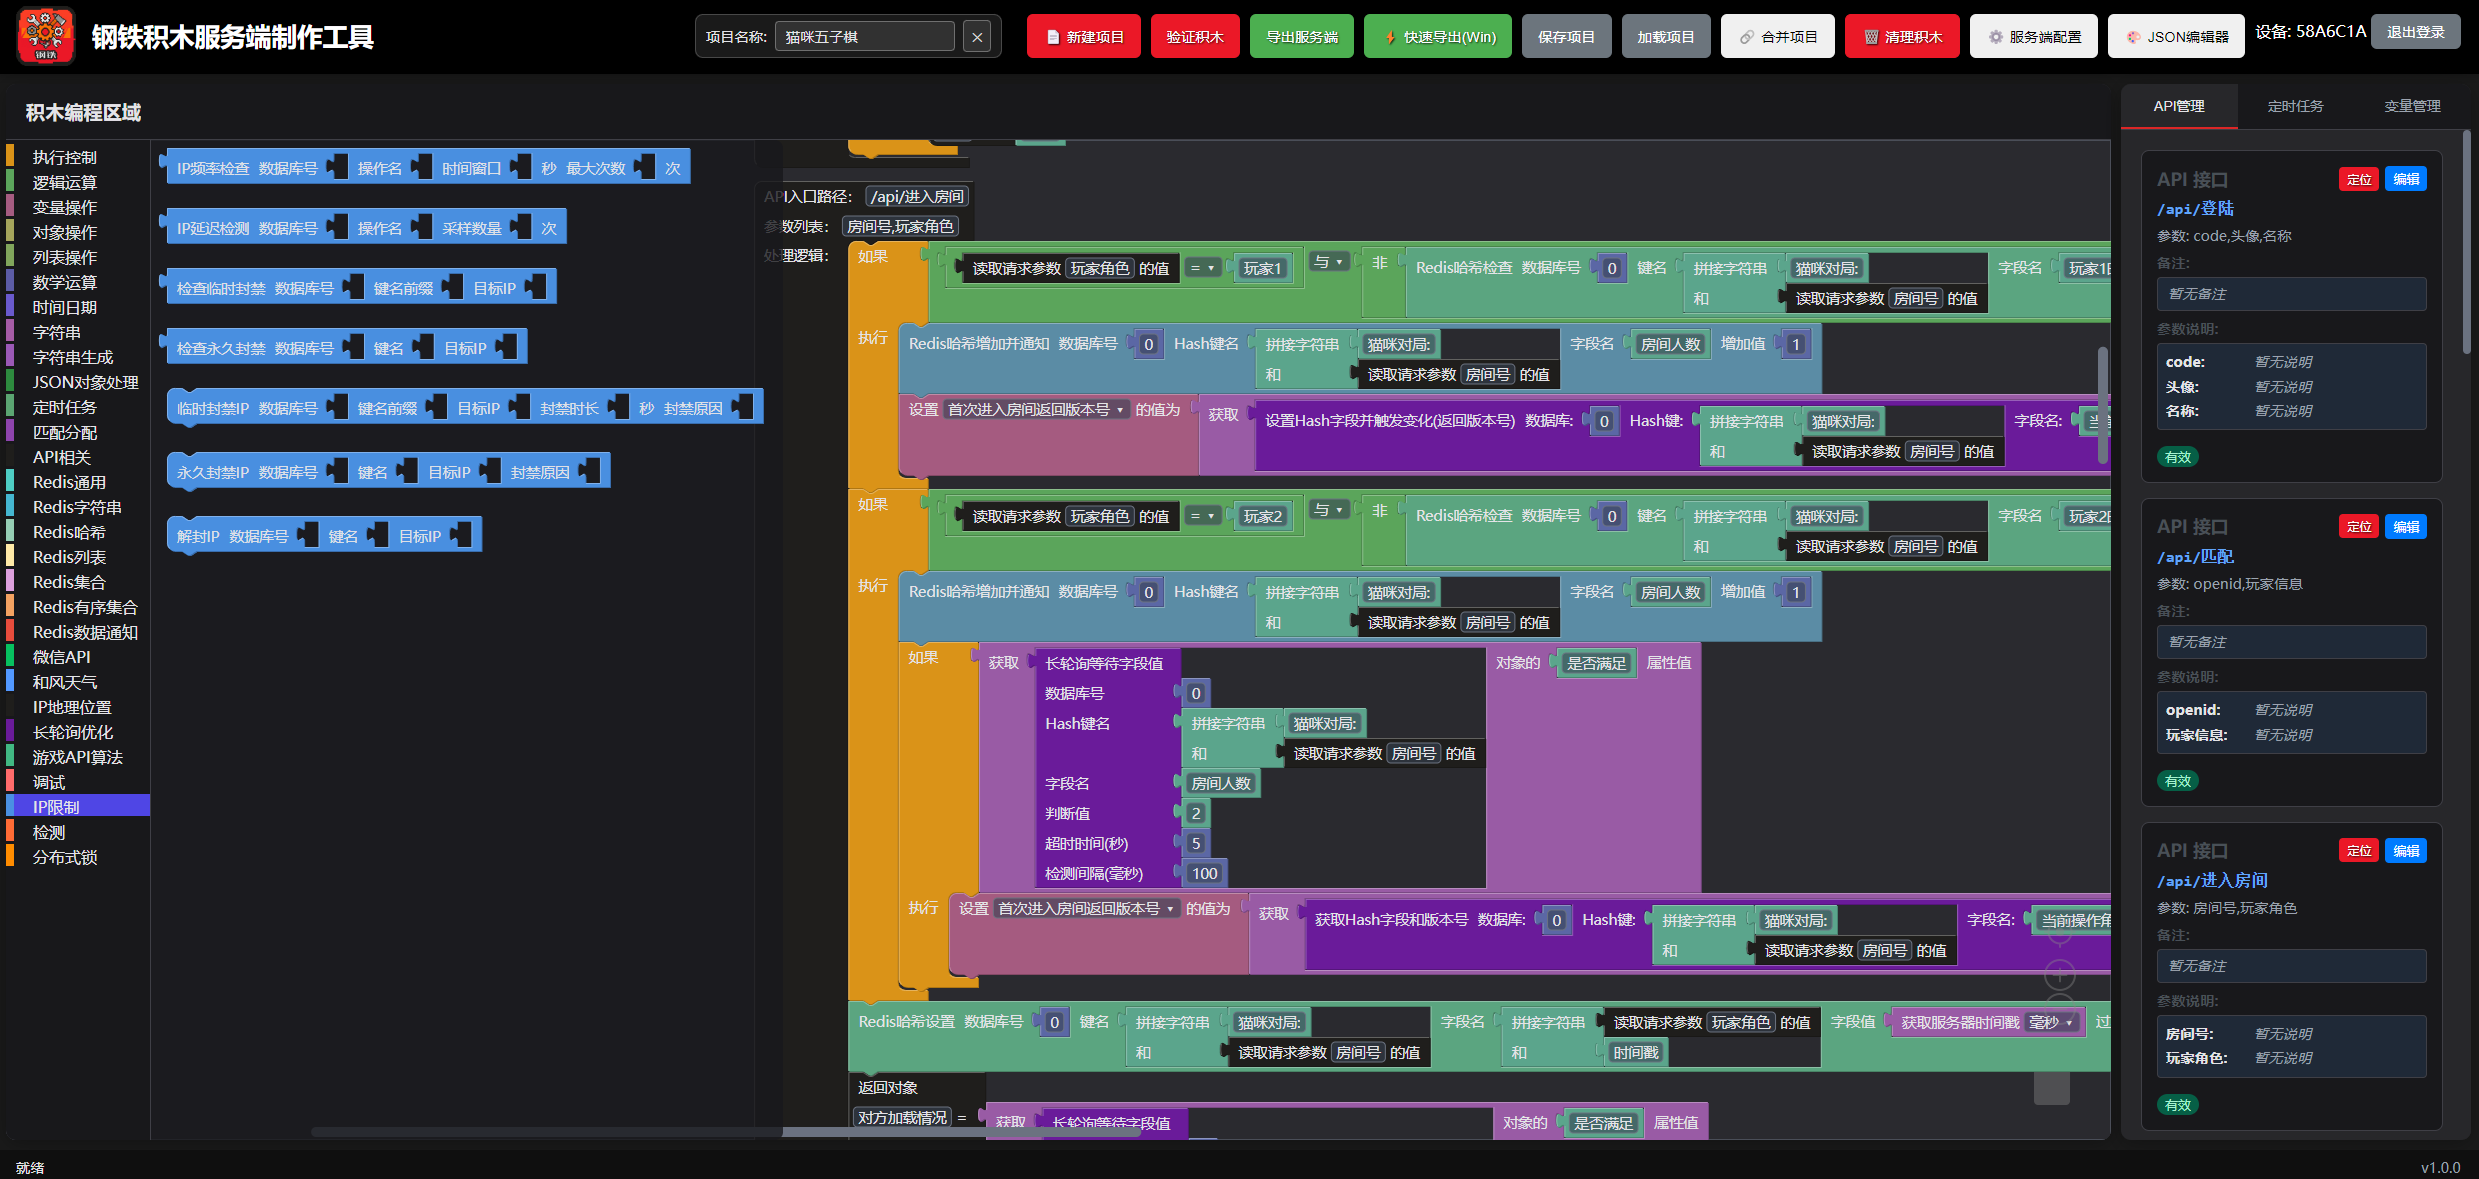Select the 分布式锁 block category
The width and height of the screenshot is (2479, 1179).
(65, 857)
